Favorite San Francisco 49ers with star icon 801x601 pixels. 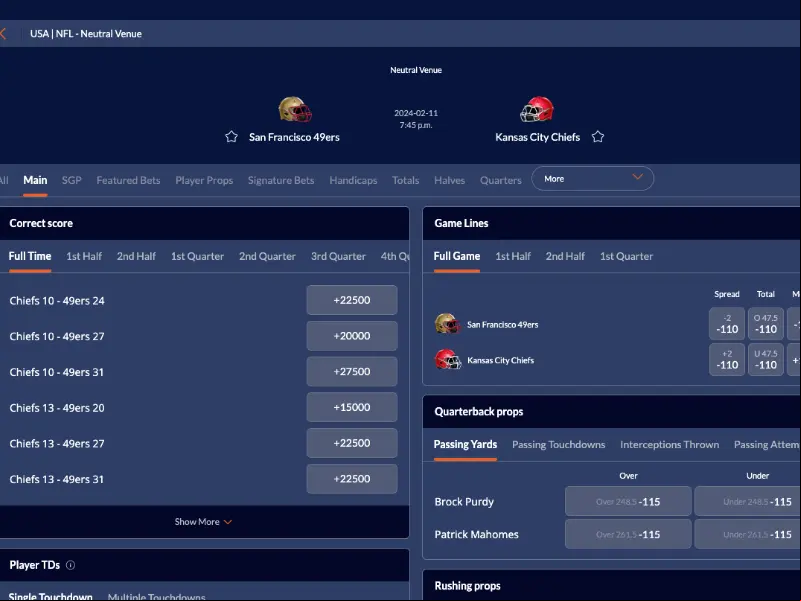click(231, 136)
